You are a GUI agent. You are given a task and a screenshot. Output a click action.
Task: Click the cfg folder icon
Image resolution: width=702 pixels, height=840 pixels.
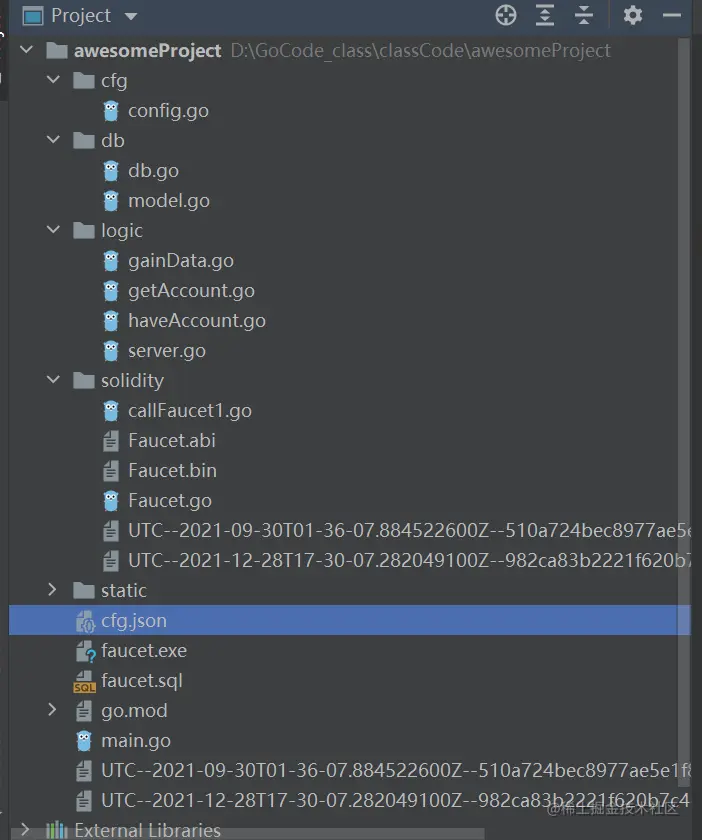(84, 80)
